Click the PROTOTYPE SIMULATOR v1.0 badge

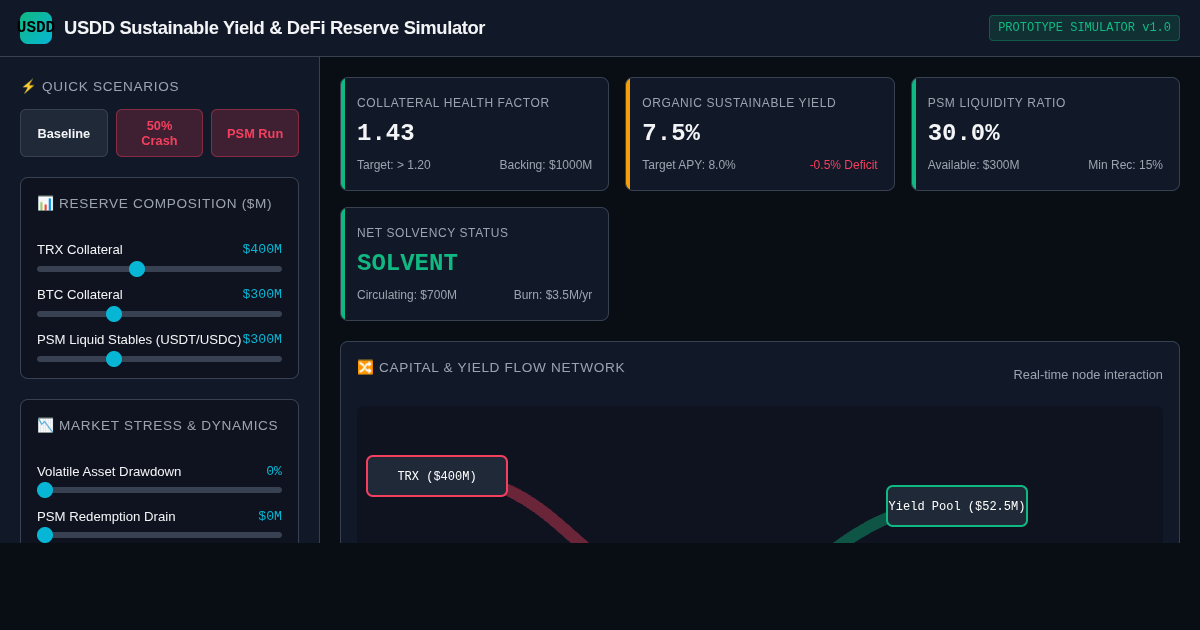[1084, 28]
